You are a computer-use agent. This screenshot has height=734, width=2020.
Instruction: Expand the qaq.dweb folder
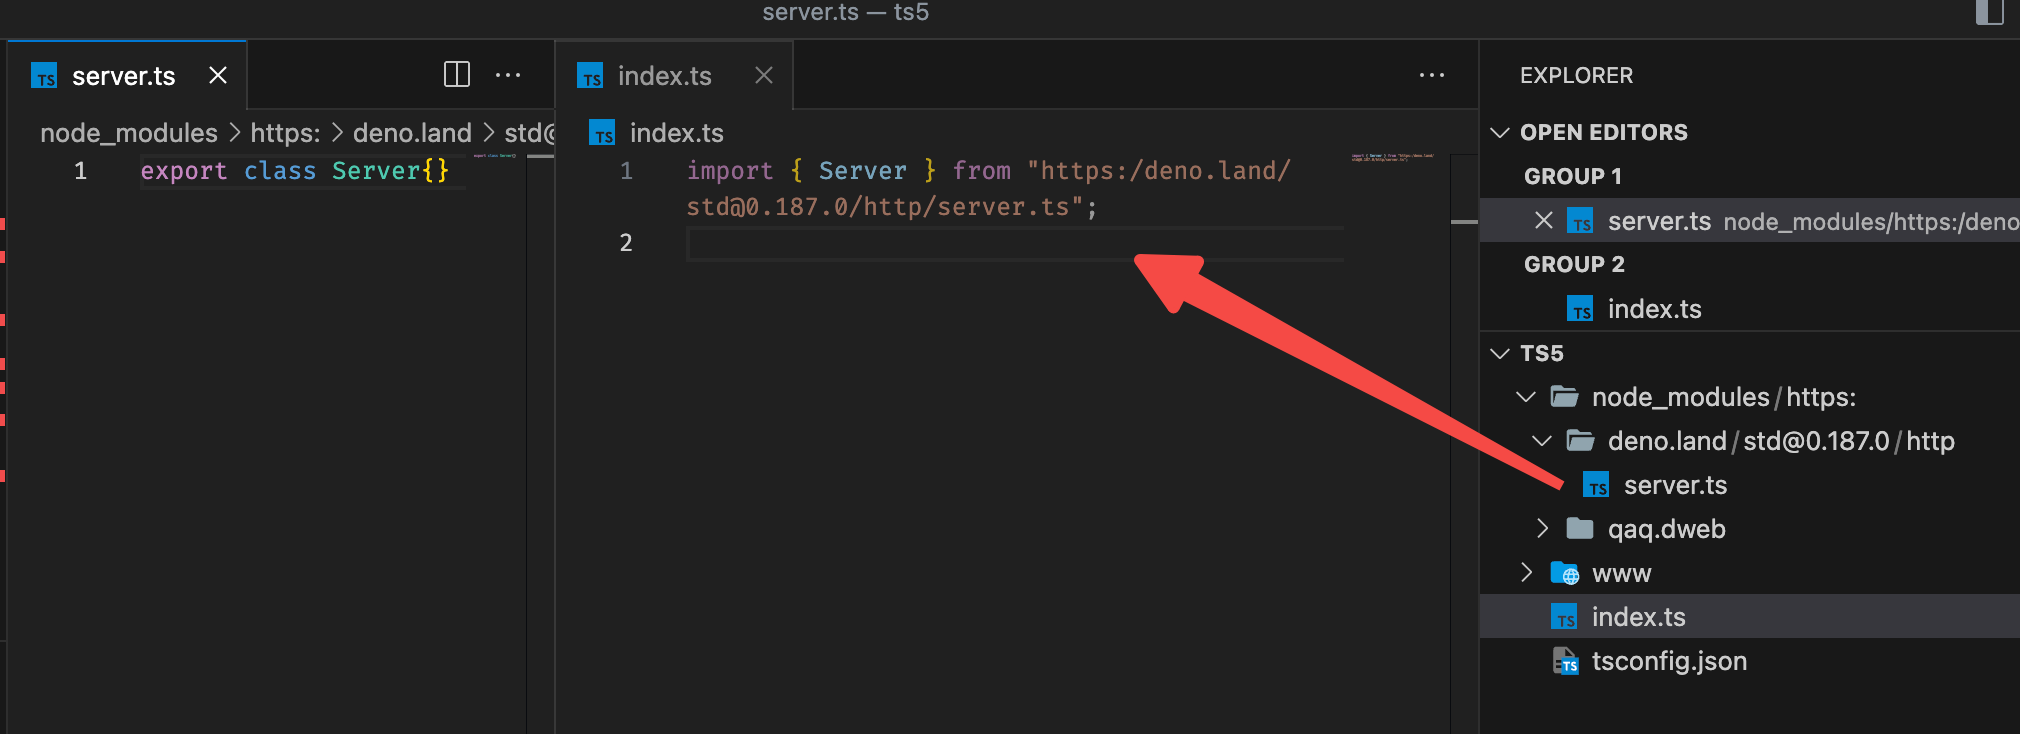coord(1542,528)
